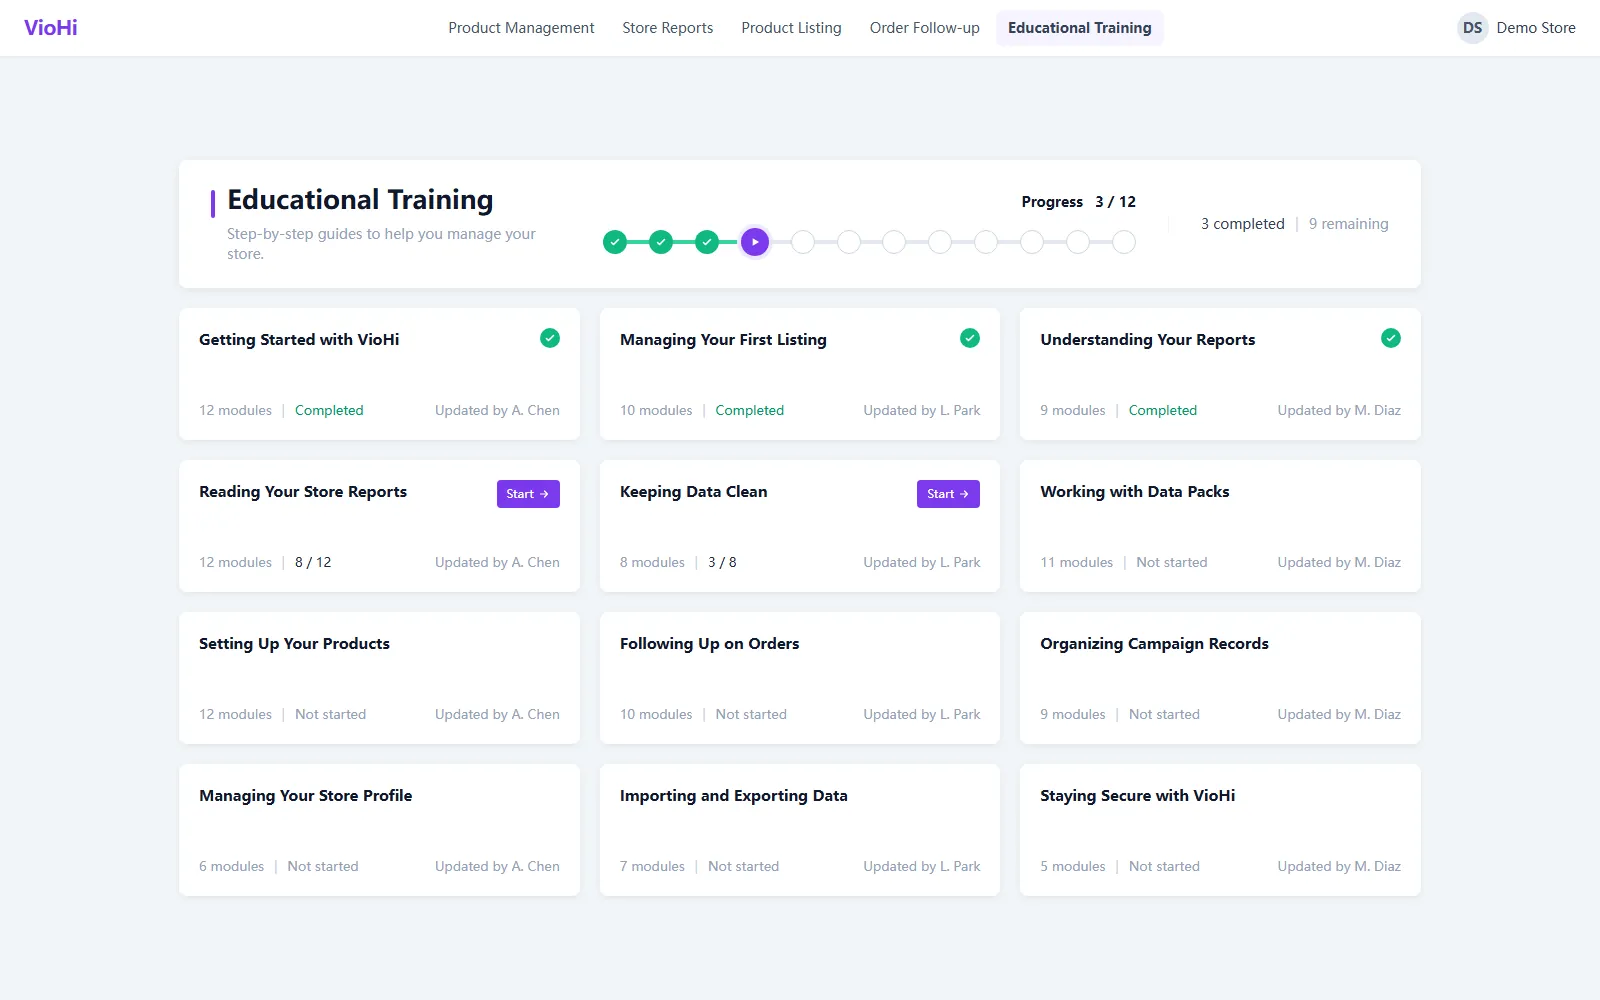
Task: Start Reading Your Store Reports course
Action: 528,494
